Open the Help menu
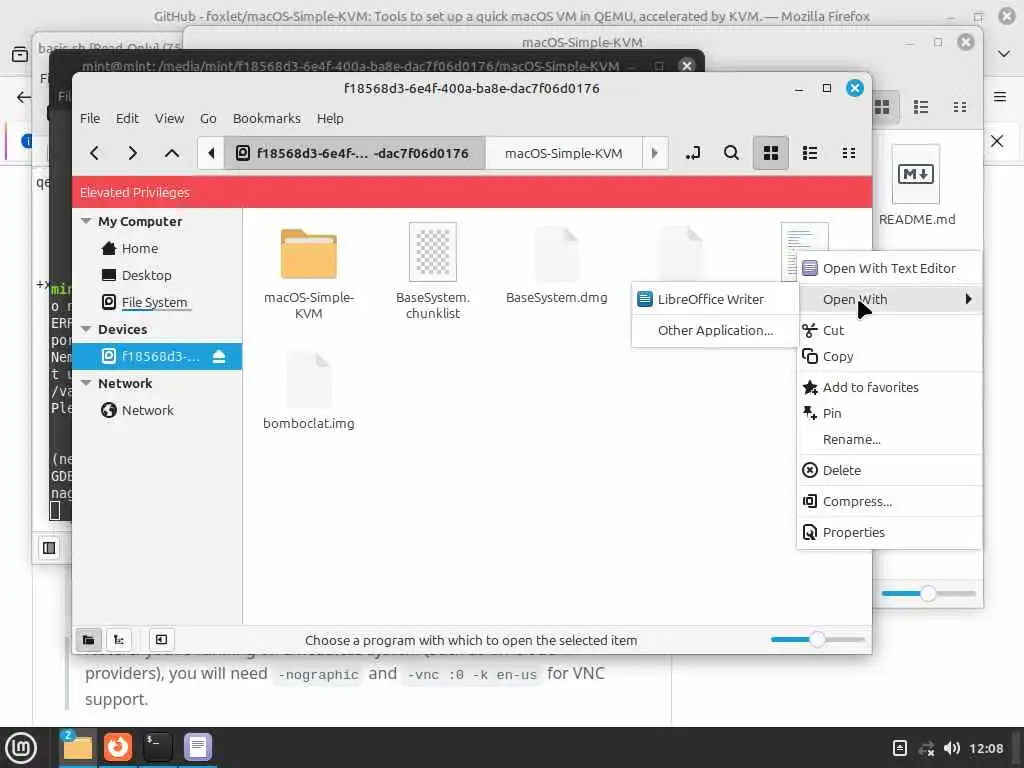The height and width of the screenshot is (768, 1024). click(330, 118)
